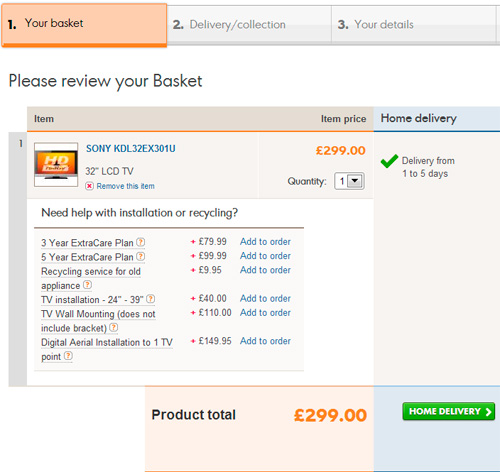Click the red remove item cross icon
500x472 pixels.
tap(89, 186)
